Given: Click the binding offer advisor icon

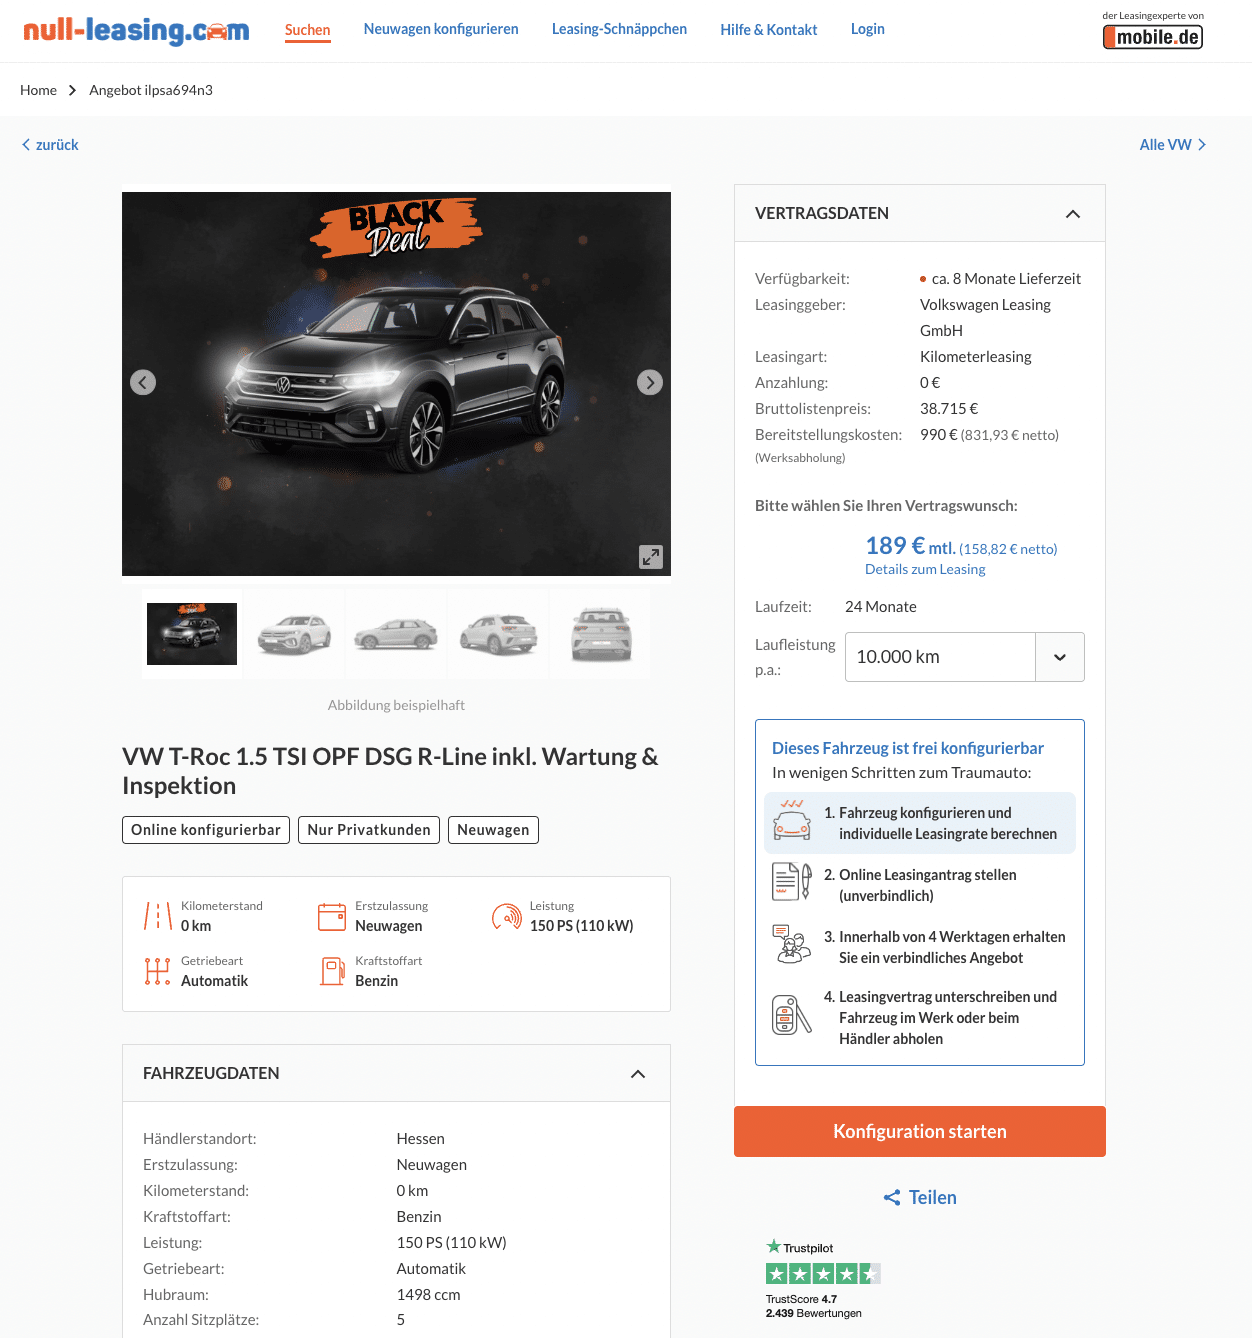Looking at the screenshot, I should (792, 944).
